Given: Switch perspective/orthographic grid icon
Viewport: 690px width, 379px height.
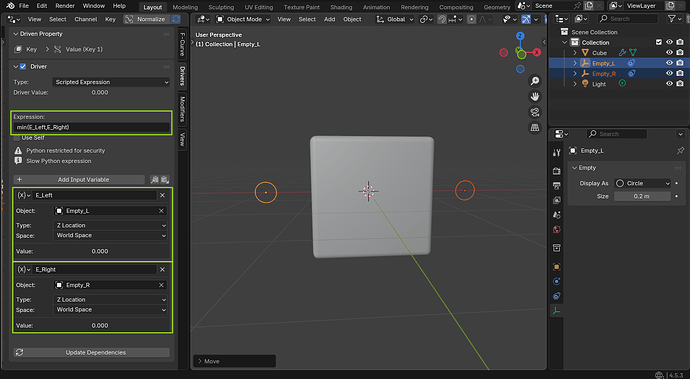Looking at the screenshot, I should 535,127.
